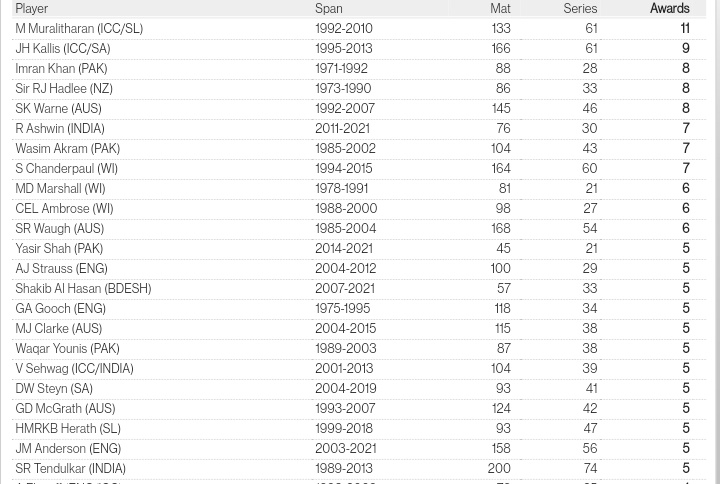Image resolution: width=720 pixels, height=484 pixels.
Task: Select S Chanderpaul's name link
Action: coord(54,169)
